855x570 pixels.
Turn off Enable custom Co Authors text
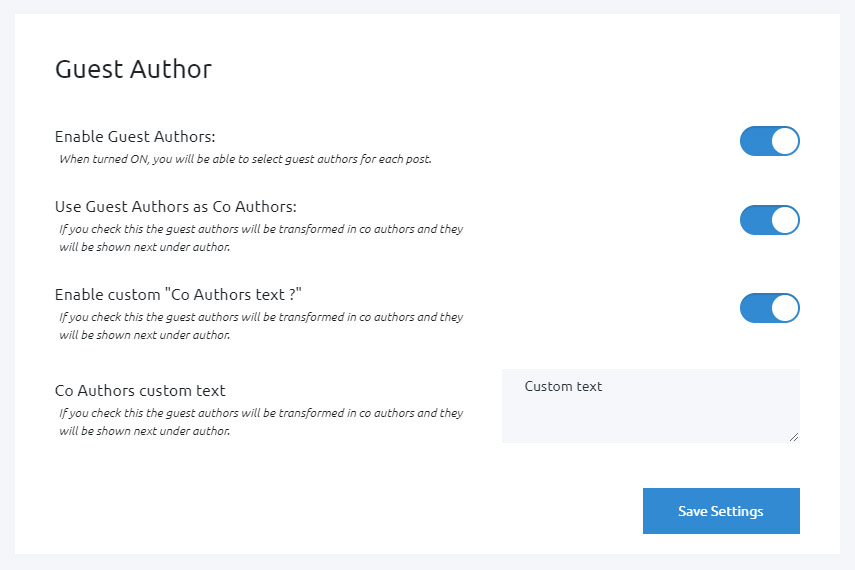click(x=769, y=308)
